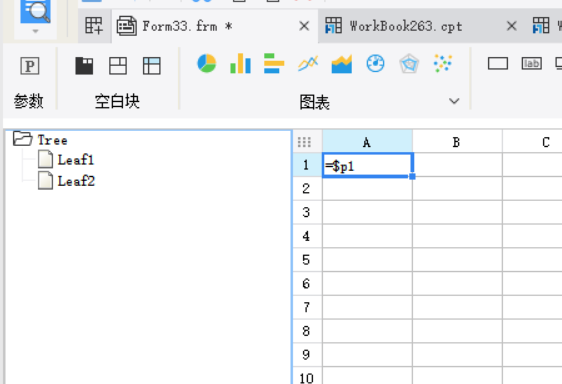
Task: Close the Form33.frm tab
Action: [x=304, y=26]
